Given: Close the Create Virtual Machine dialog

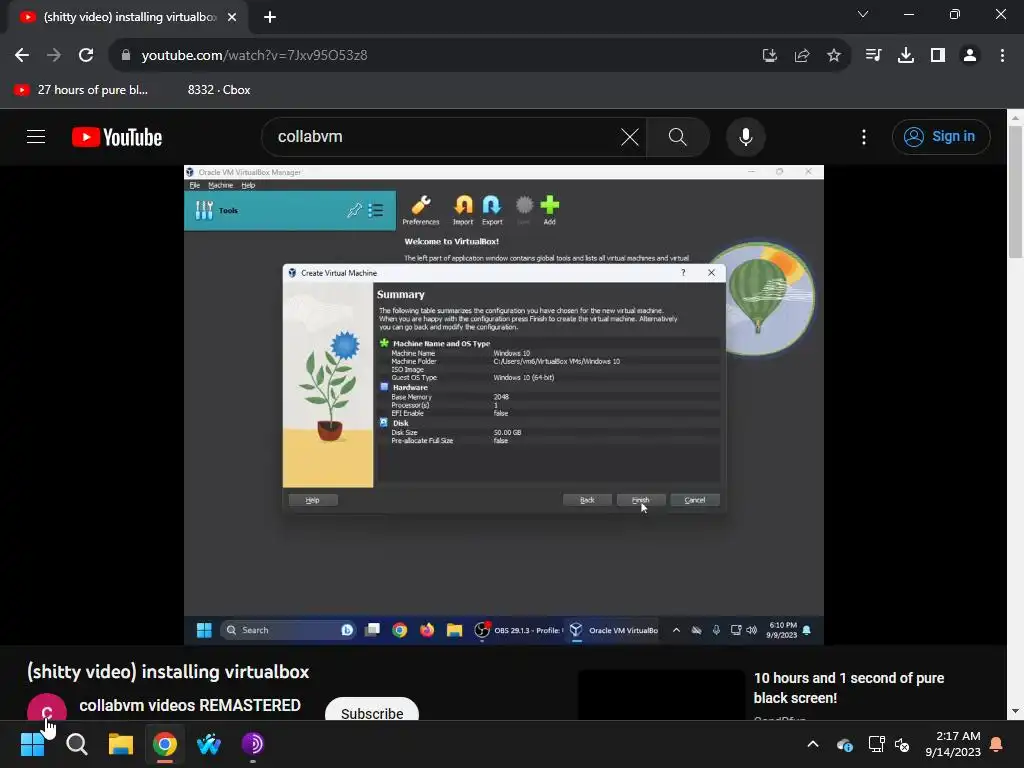Looking at the screenshot, I should click(x=711, y=273).
